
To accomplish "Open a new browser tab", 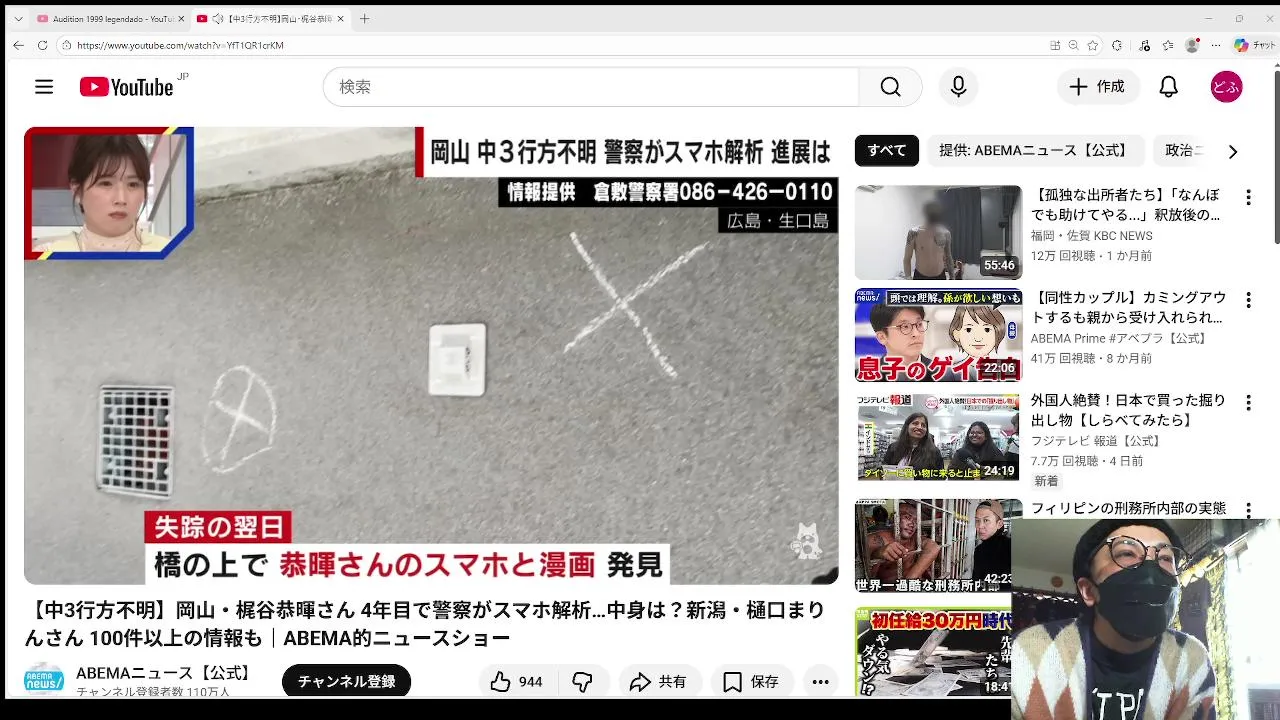I will (364, 19).
